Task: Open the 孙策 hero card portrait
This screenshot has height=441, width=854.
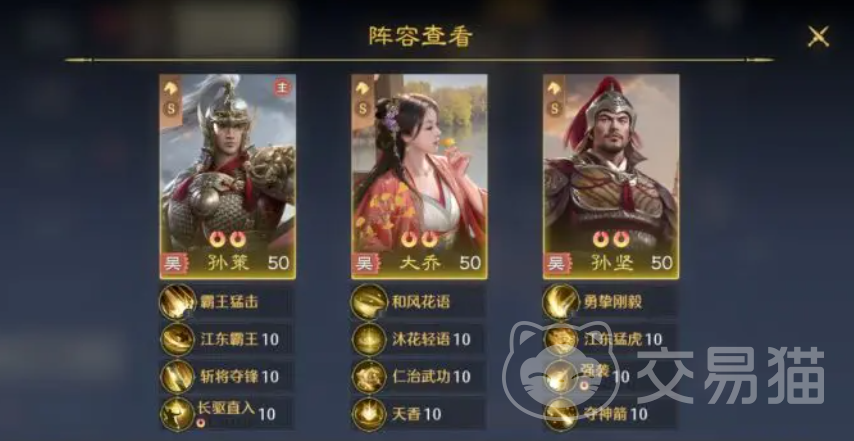Action: pyautogui.click(x=228, y=176)
